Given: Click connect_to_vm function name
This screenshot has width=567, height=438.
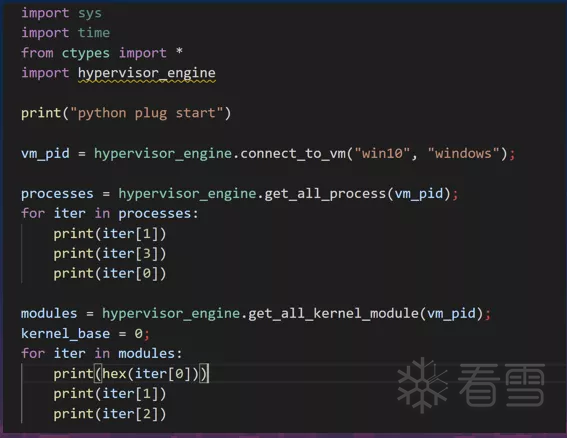Looking at the screenshot, I should tap(293, 154).
